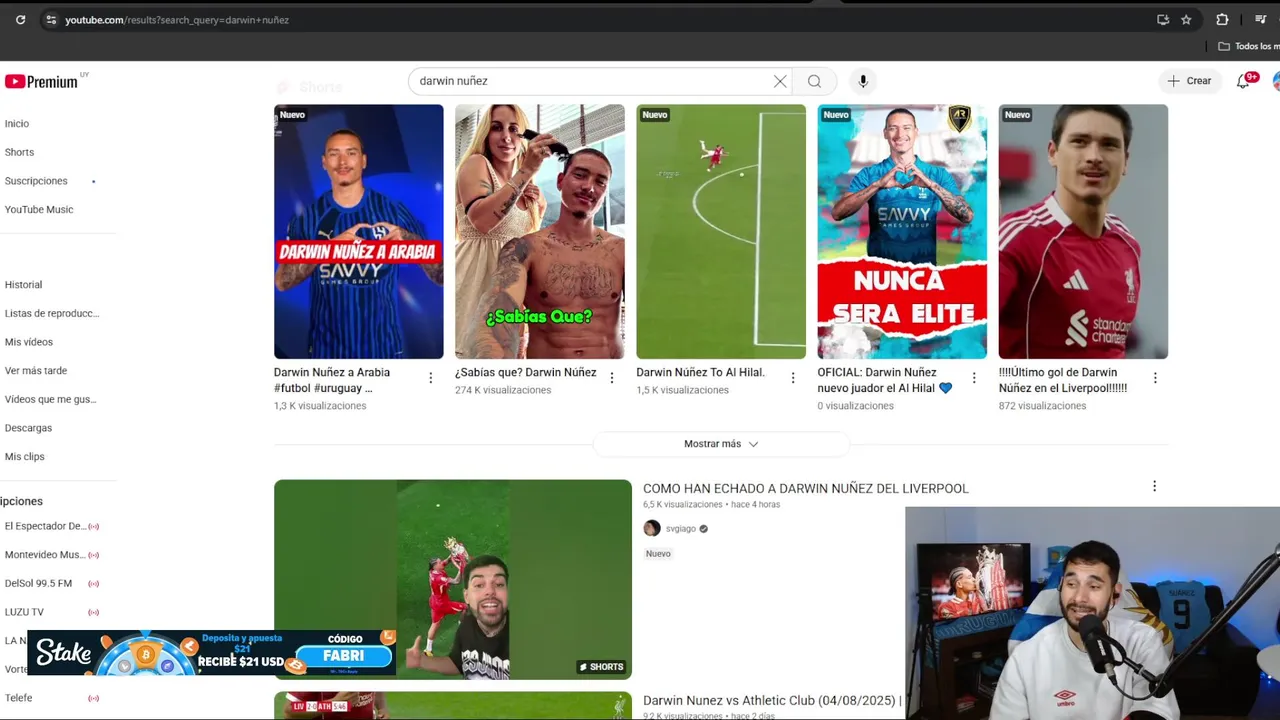Open the svgiago channel name link
The height and width of the screenshot is (720, 1280).
681,529
